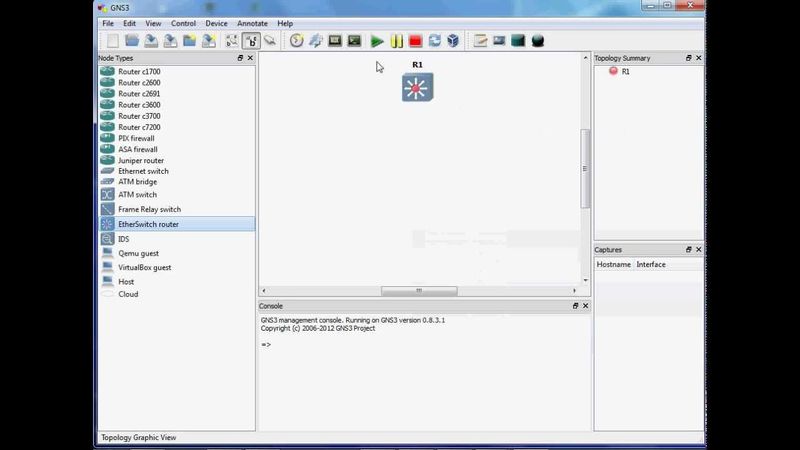Click the Snapshot clock icon
This screenshot has height=450, width=800.
[x=296, y=41]
